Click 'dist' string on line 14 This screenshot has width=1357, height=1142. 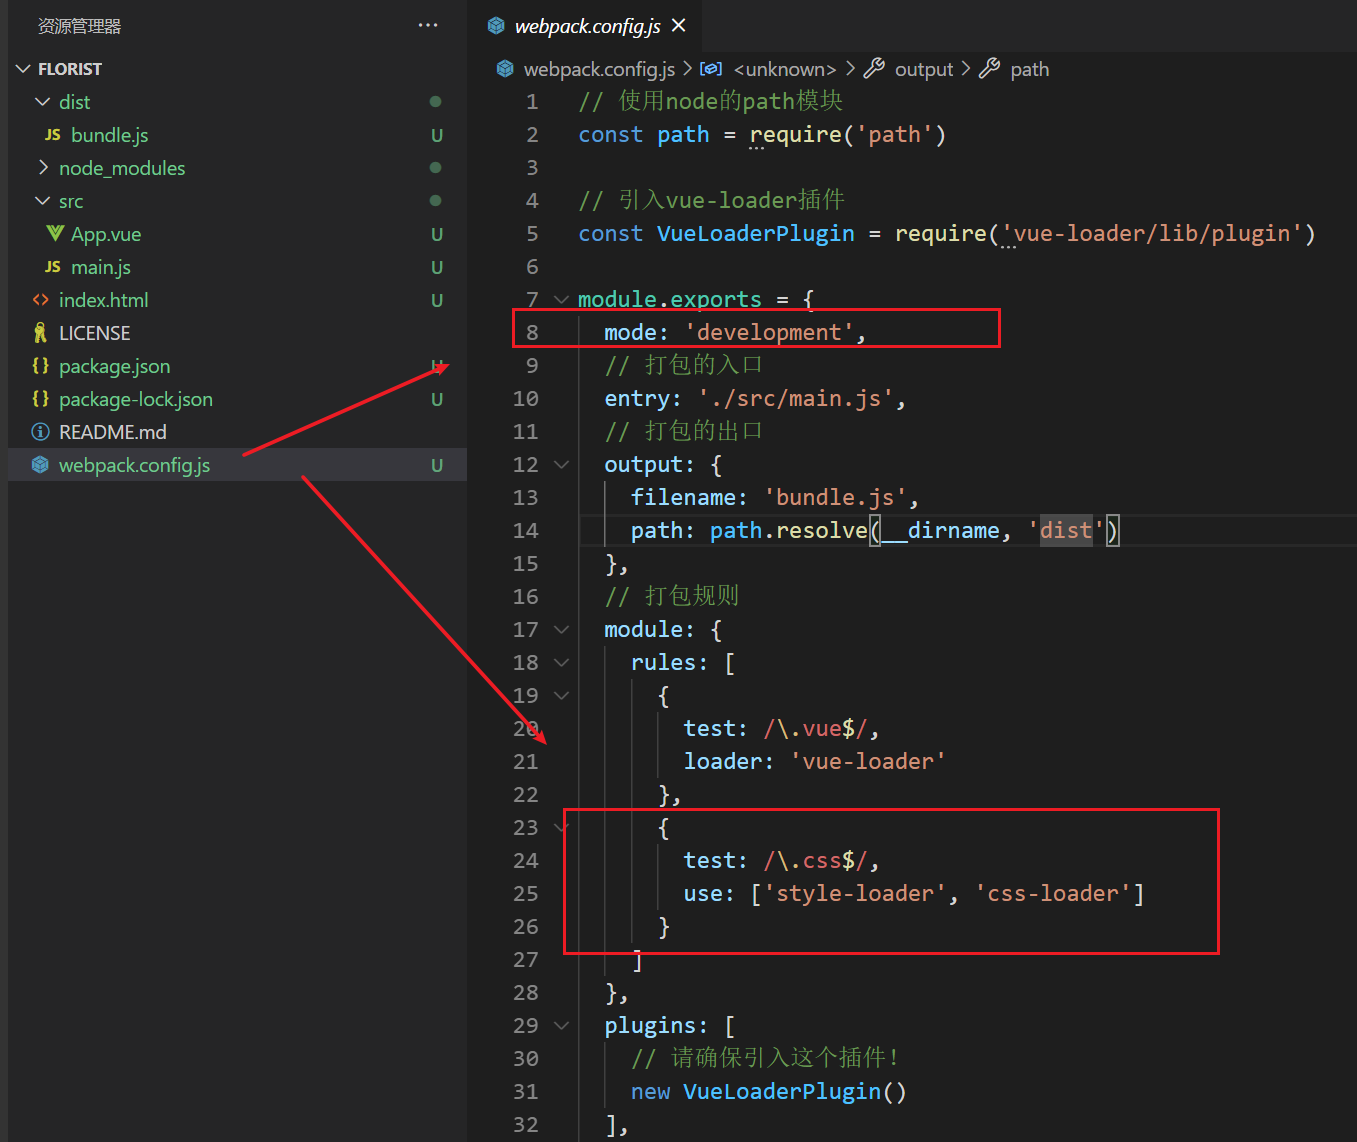1066,530
